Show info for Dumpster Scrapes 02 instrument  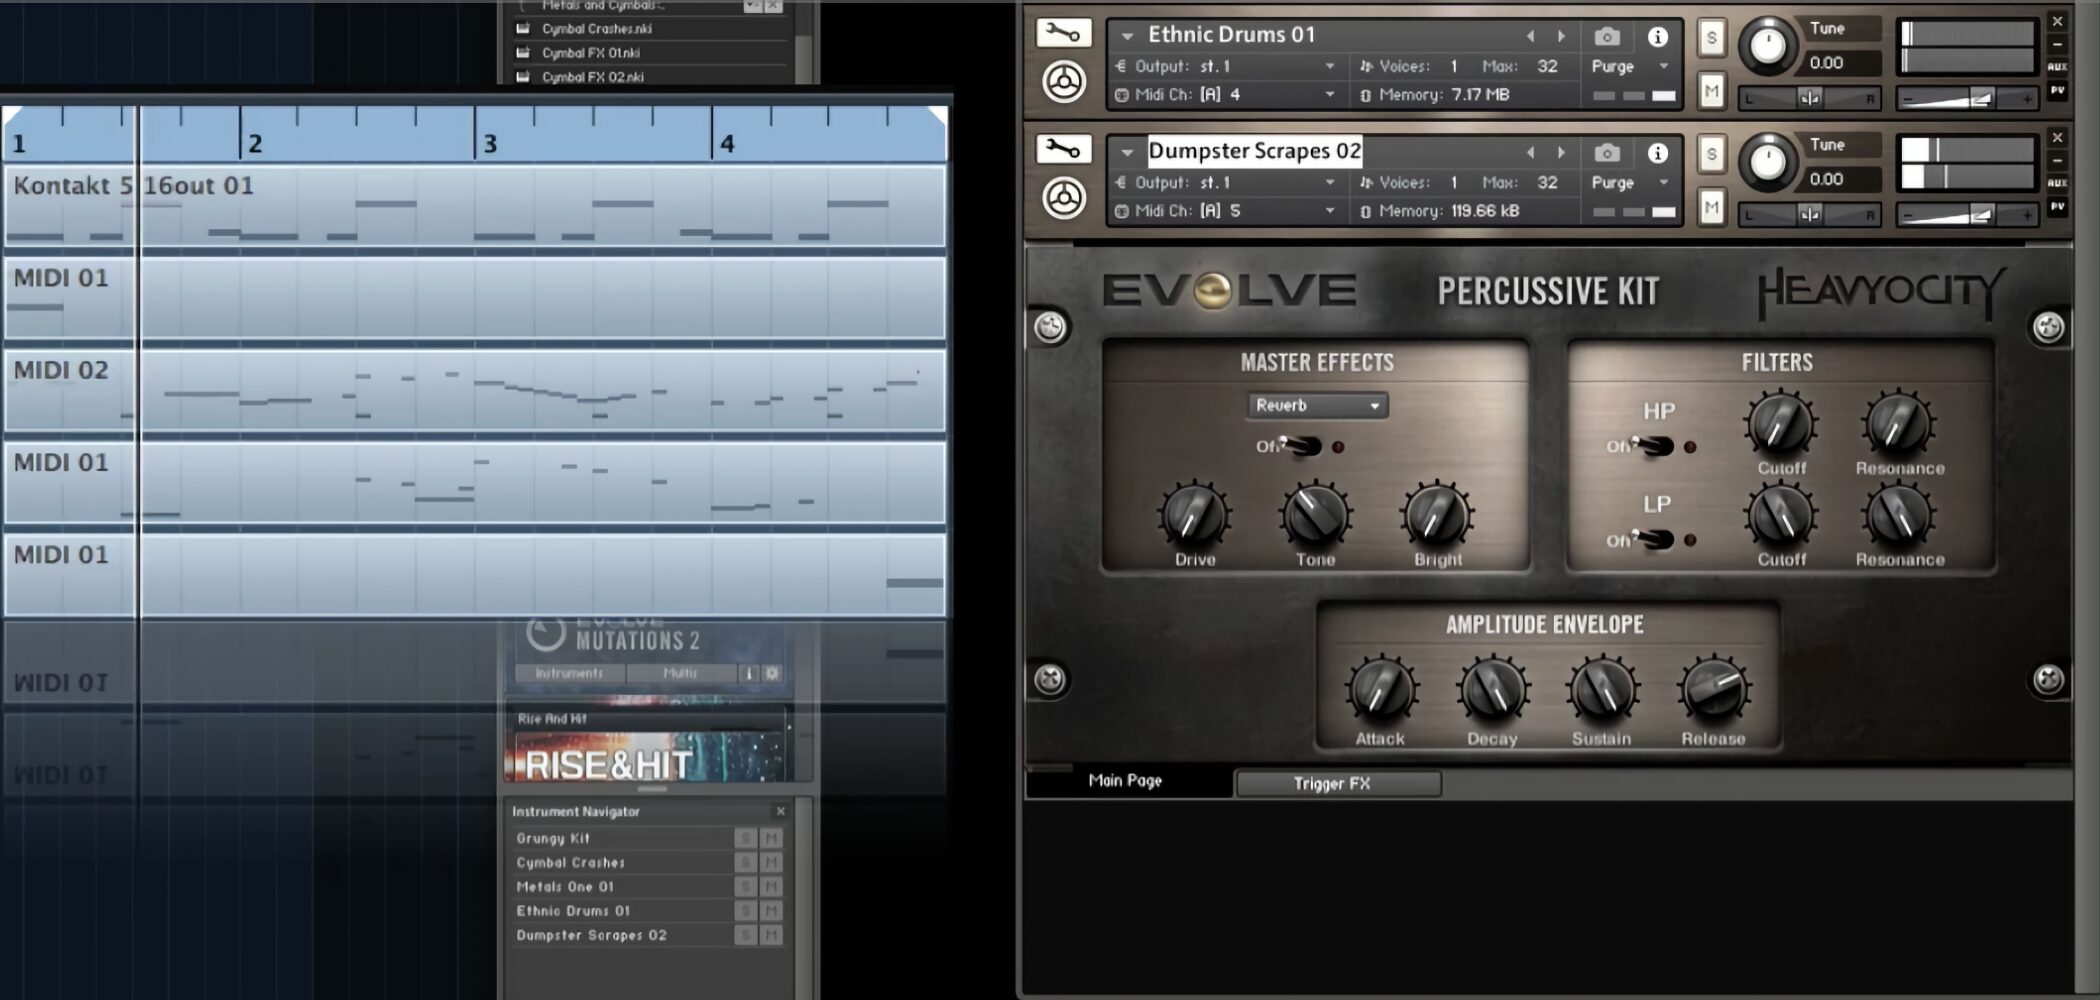click(x=1658, y=152)
